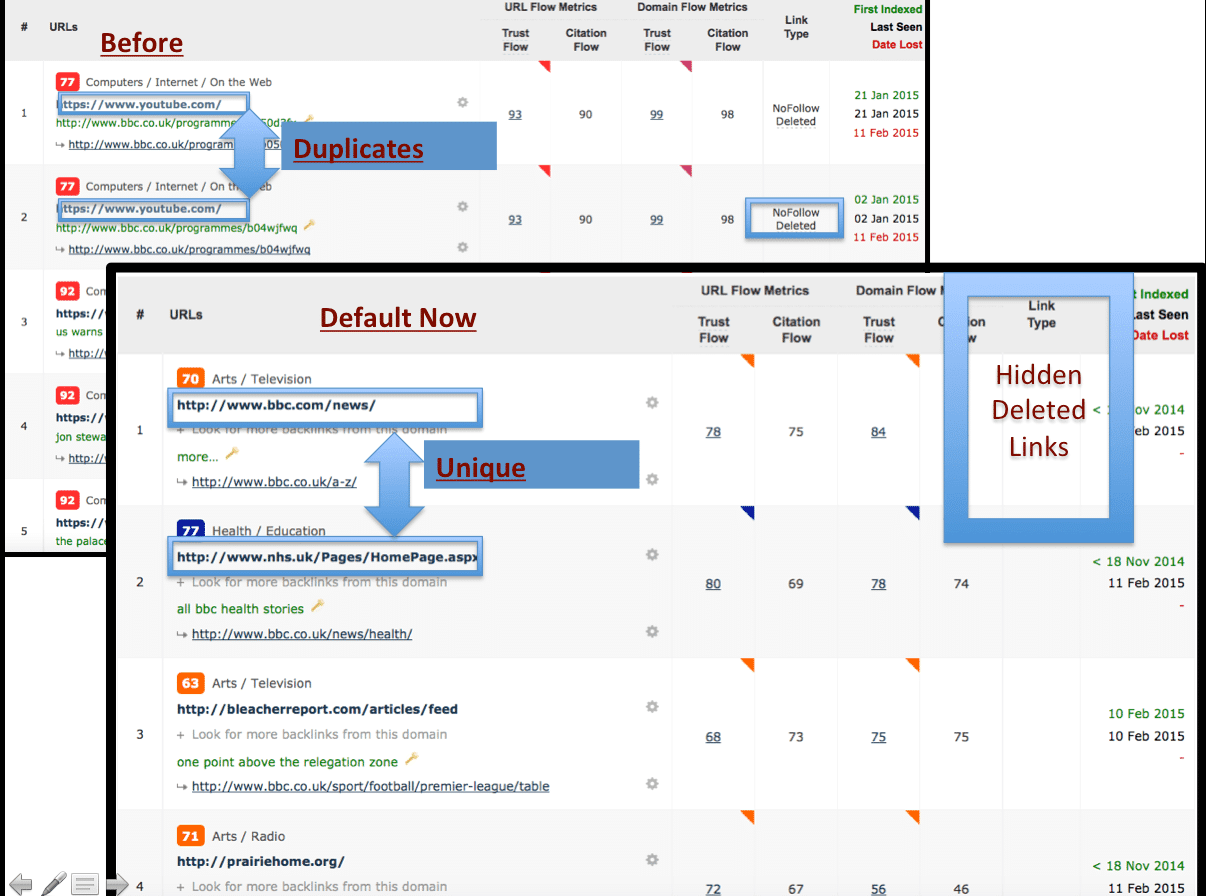Screen dimensions: 1206x896
Task: Click key icon after 'one point above the relegation zone'
Action: tap(411, 760)
